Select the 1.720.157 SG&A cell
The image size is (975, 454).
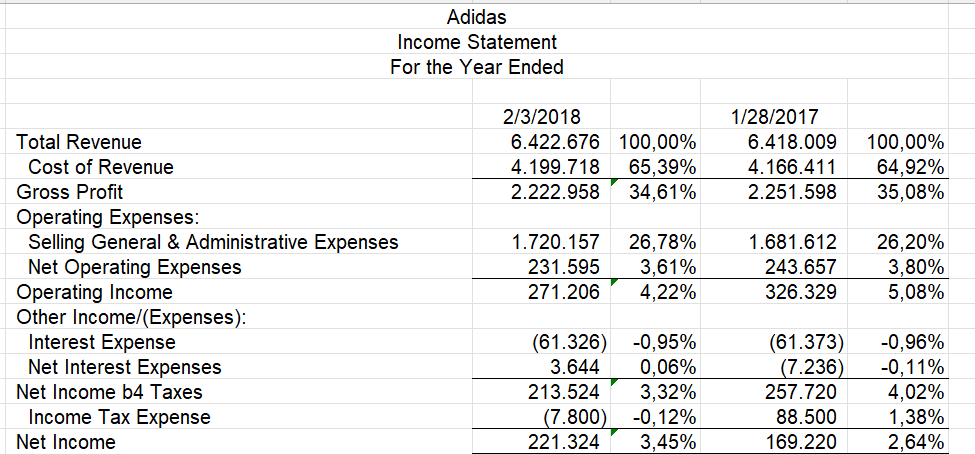[x=555, y=242]
